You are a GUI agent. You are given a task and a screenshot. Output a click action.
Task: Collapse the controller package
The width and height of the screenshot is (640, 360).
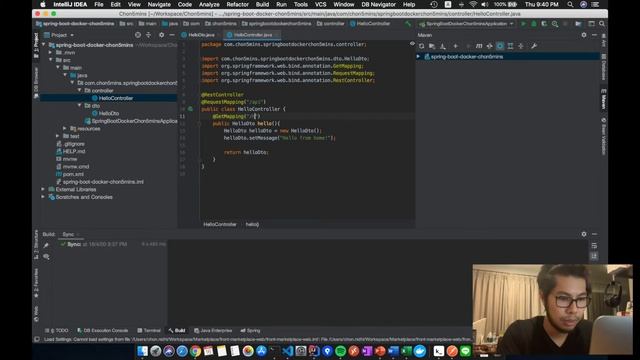pyautogui.click(x=80, y=91)
